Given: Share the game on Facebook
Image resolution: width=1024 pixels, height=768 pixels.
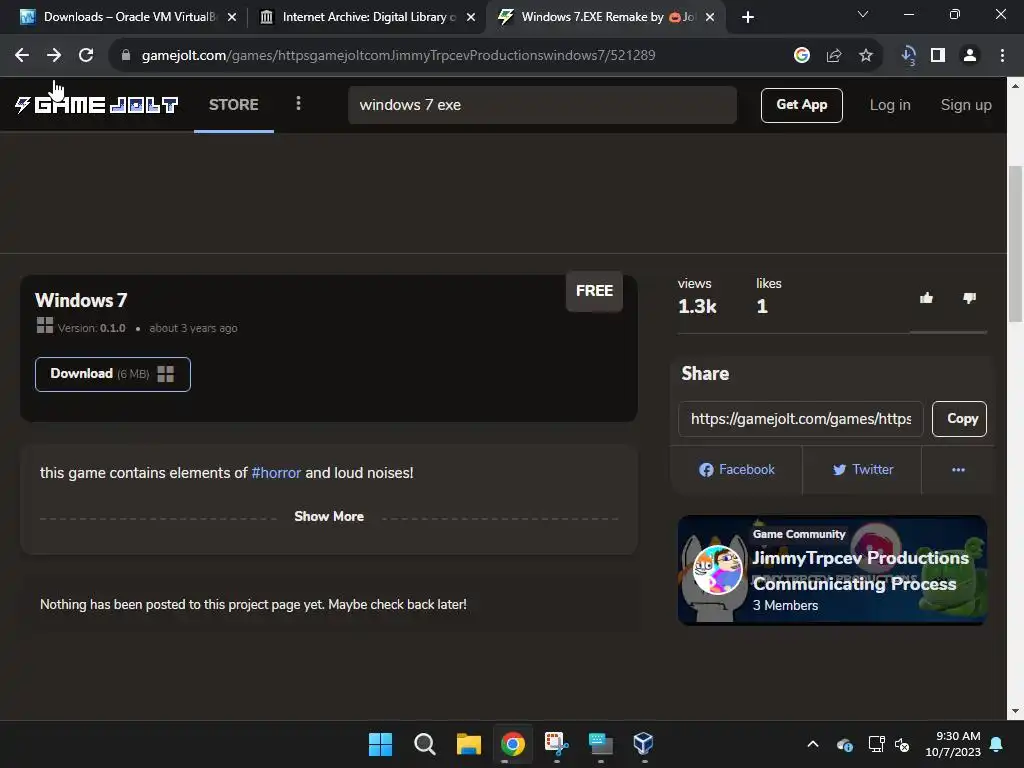Looking at the screenshot, I should click(x=737, y=470).
